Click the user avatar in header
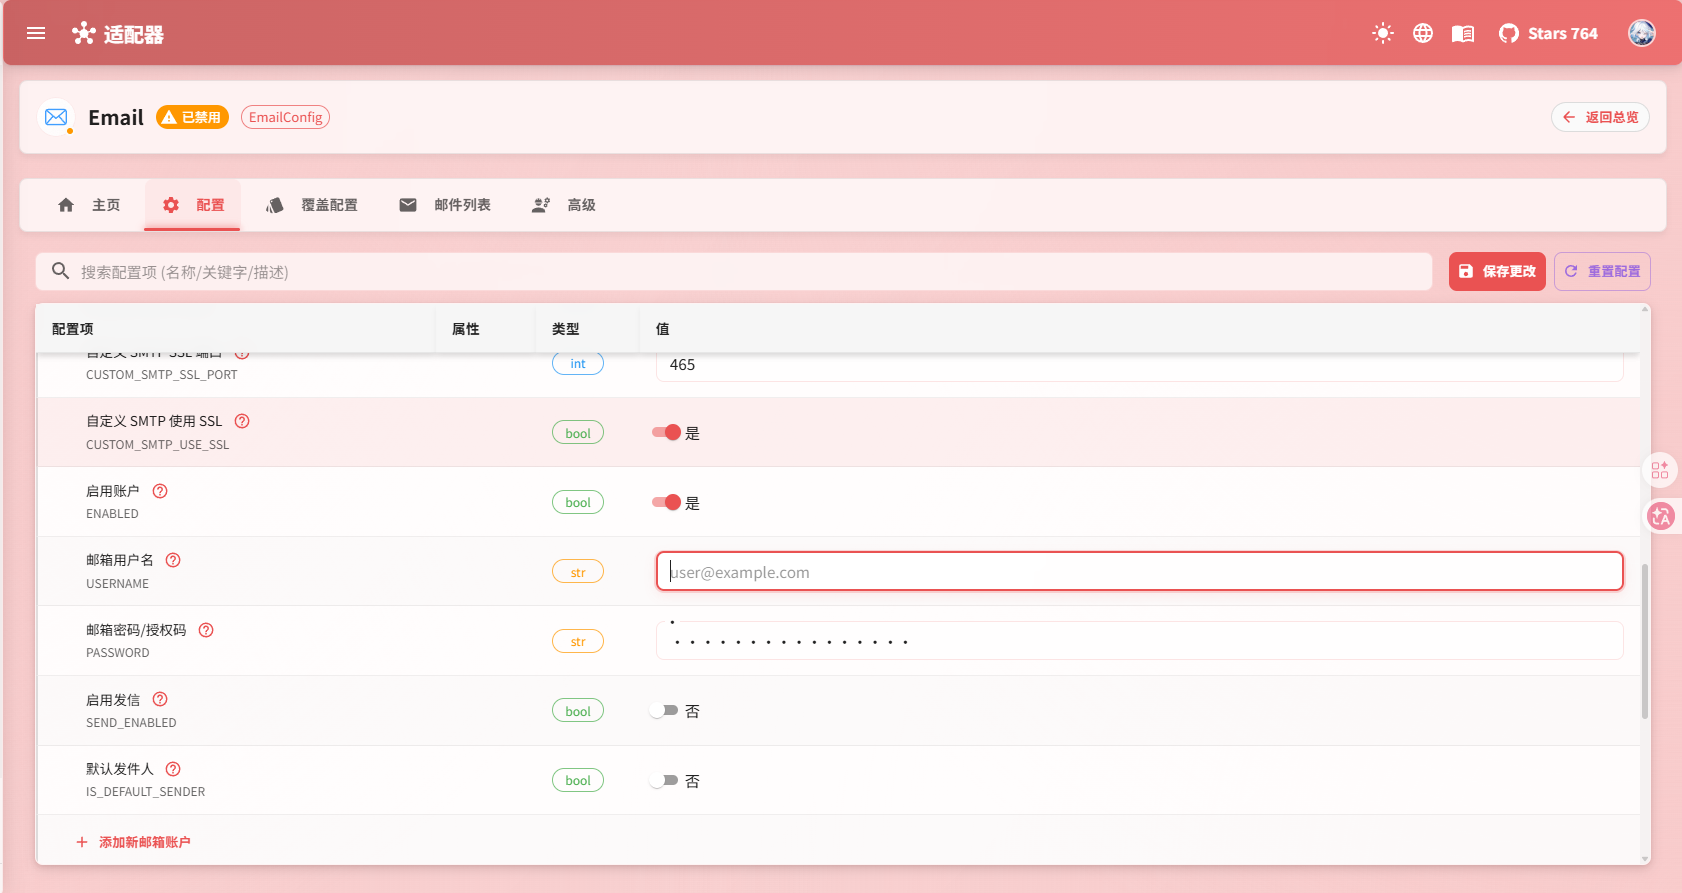The width and height of the screenshot is (1682, 893). pyautogui.click(x=1641, y=33)
